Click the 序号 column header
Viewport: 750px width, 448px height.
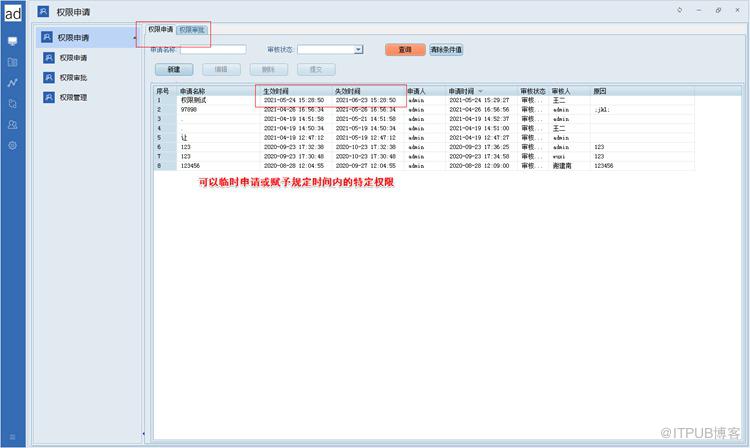165,91
